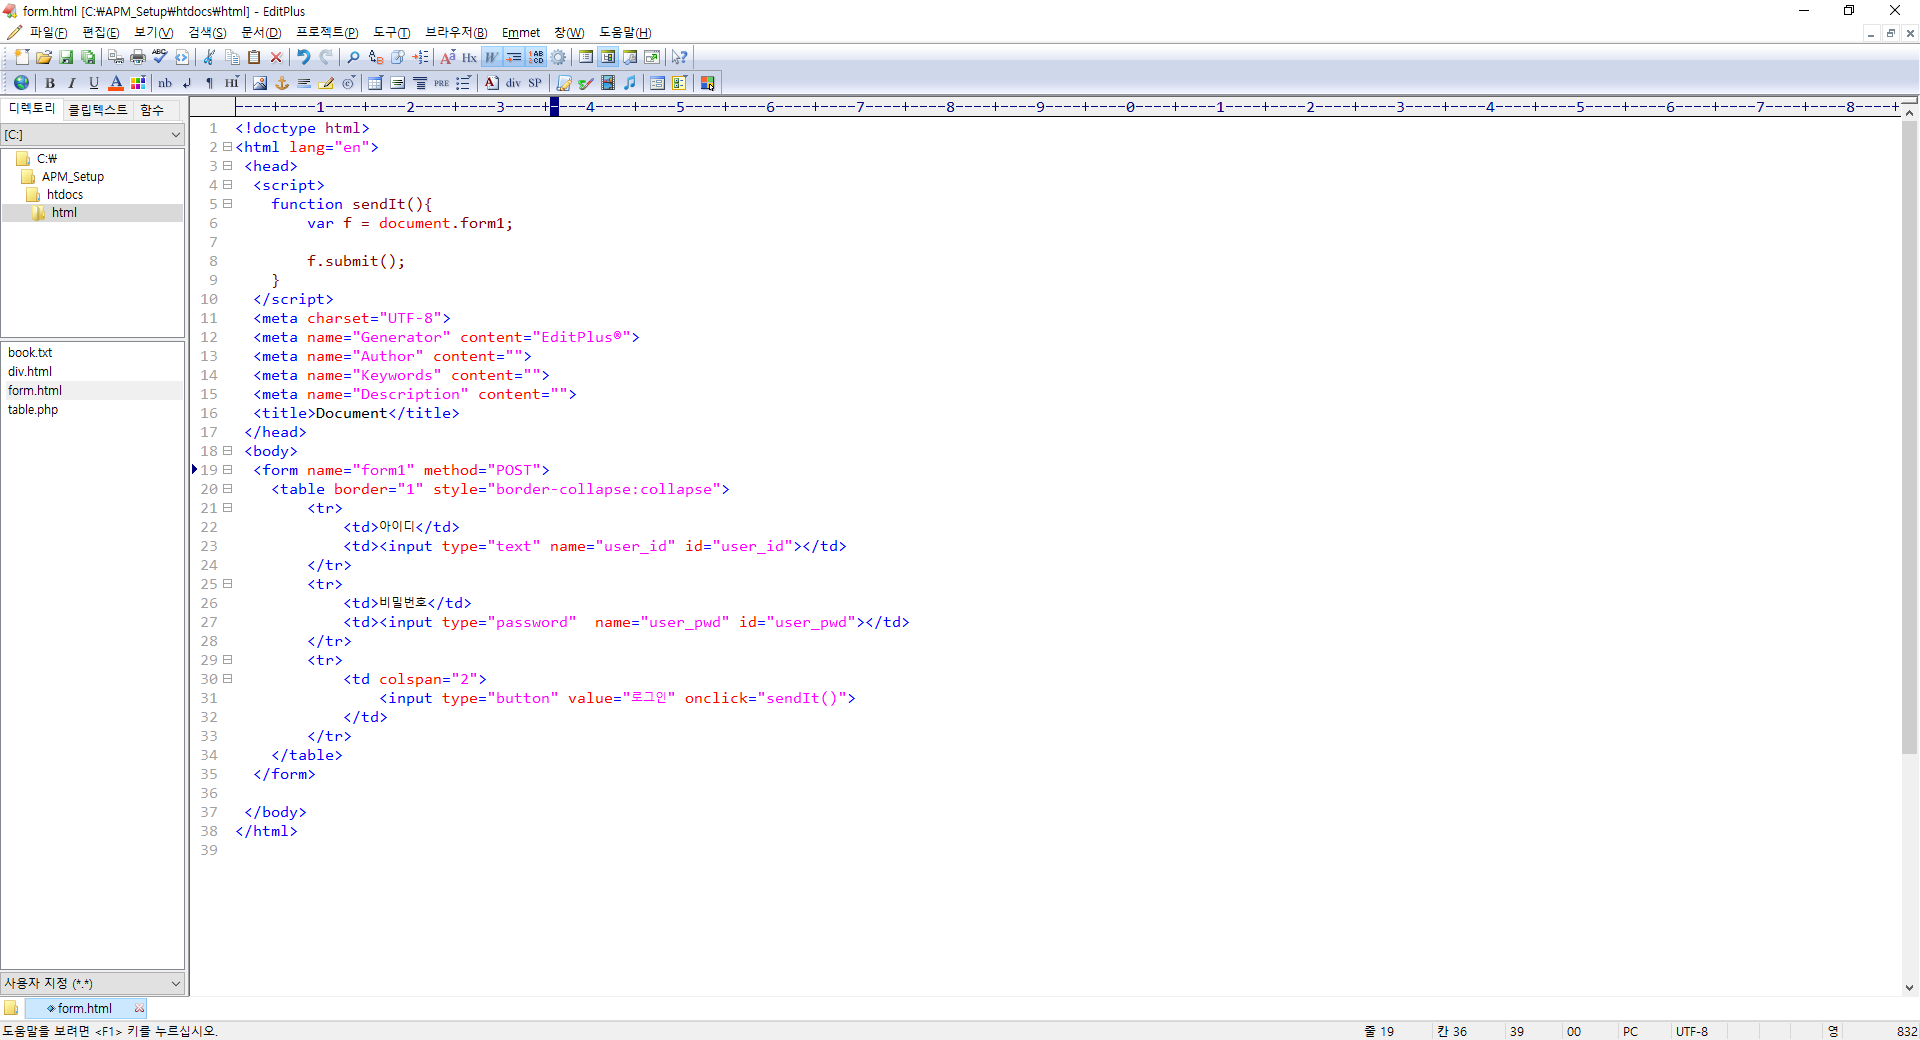Screen dimensions: 1920x1040
Task: Select APM_Setup folder in directory tree
Action: pyautogui.click(x=73, y=177)
